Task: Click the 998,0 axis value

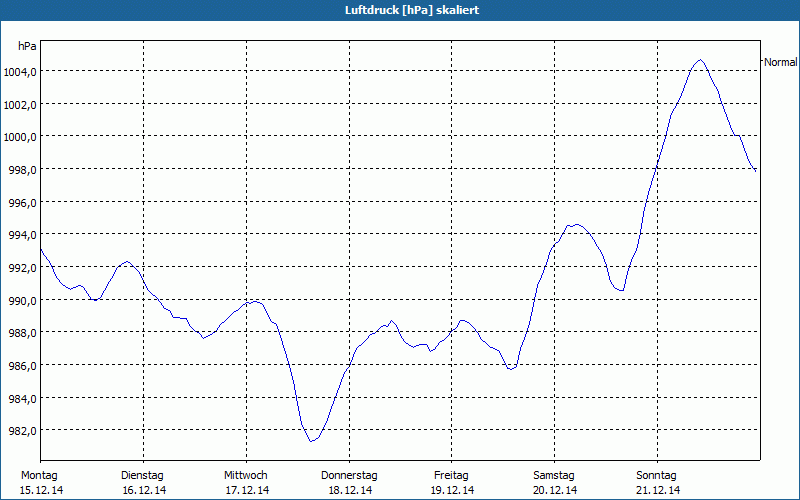Action: (x=22, y=170)
